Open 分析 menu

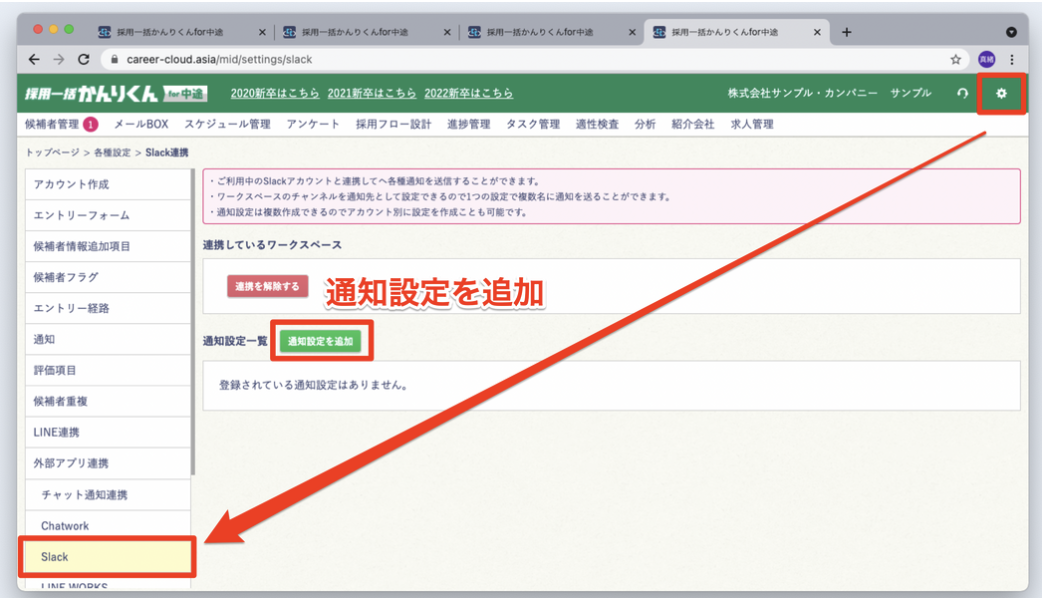(x=645, y=124)
